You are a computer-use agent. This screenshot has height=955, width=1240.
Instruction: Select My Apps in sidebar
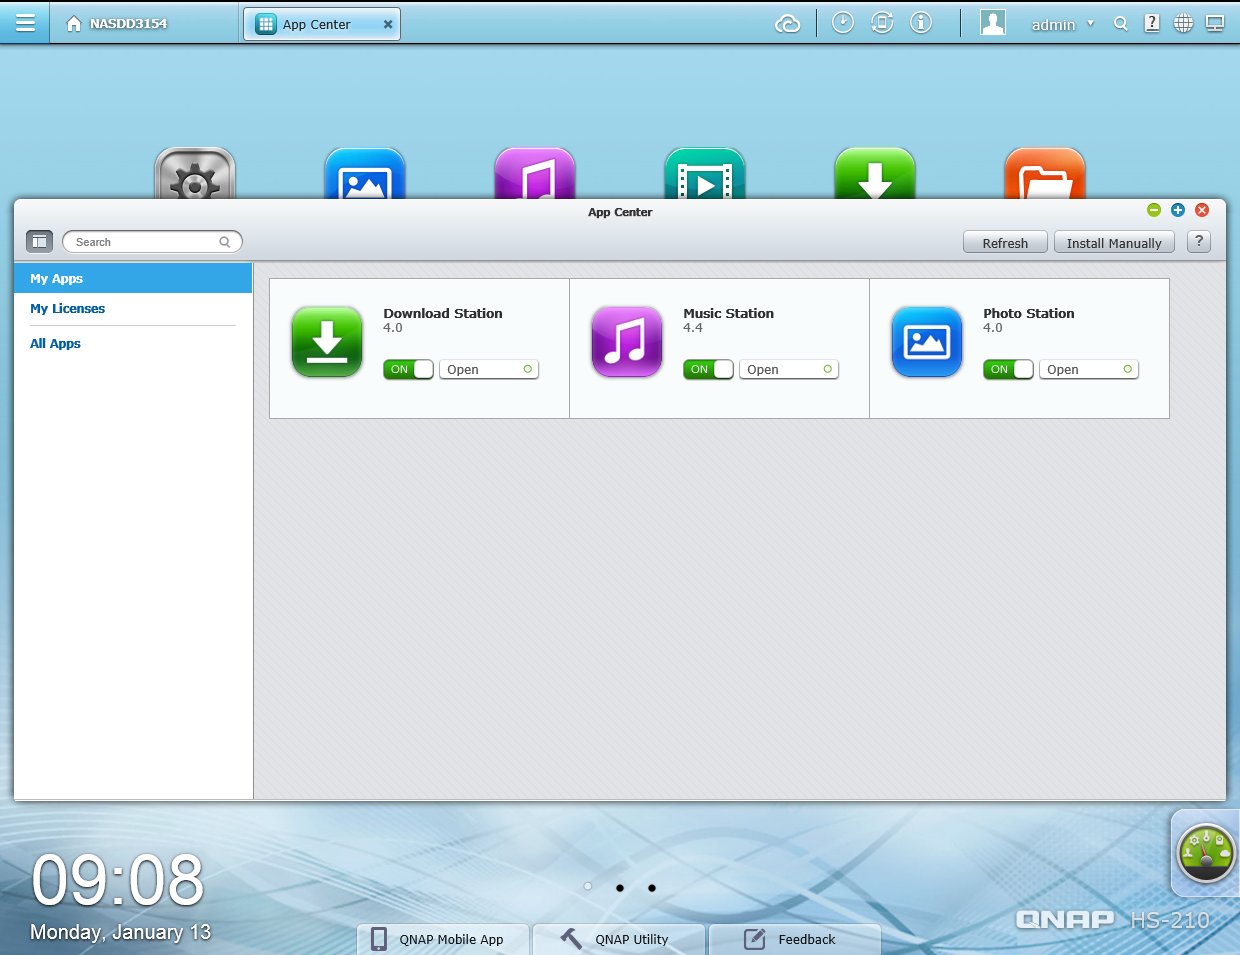coord(133,278)
